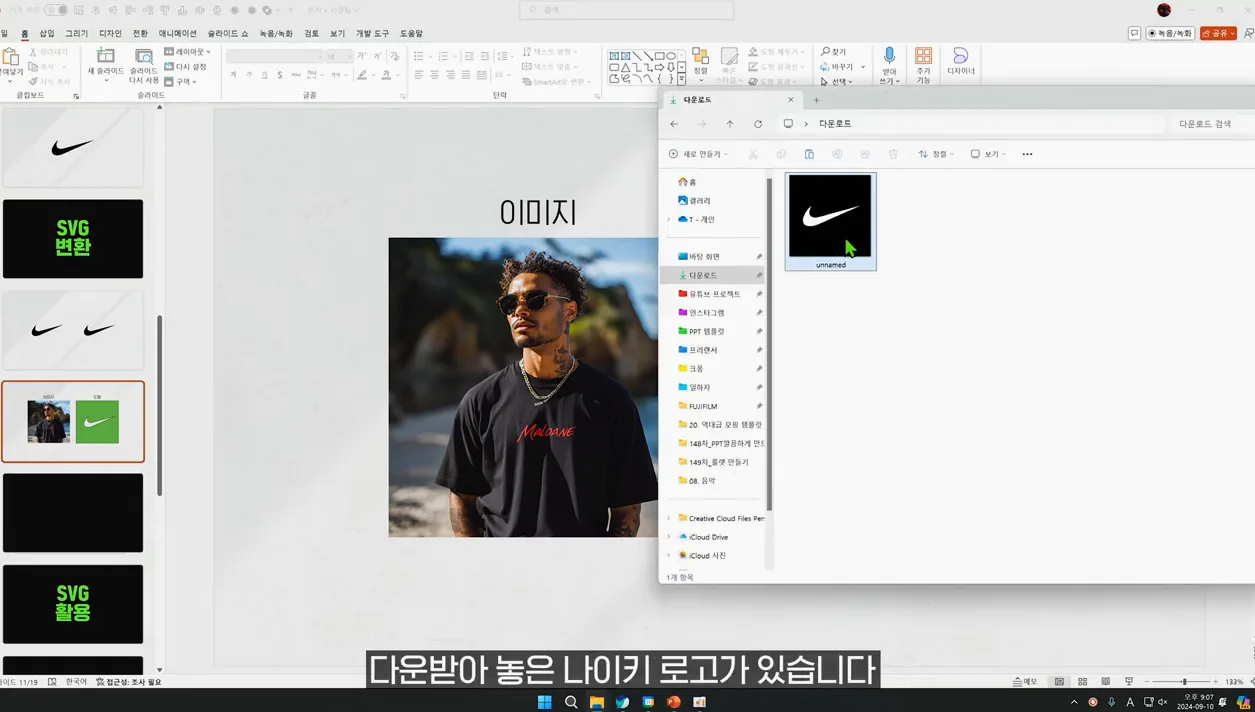Refresh the Downloads folder in Explorer
This screenshot has width=1255, height=712.
coord(758,124)
